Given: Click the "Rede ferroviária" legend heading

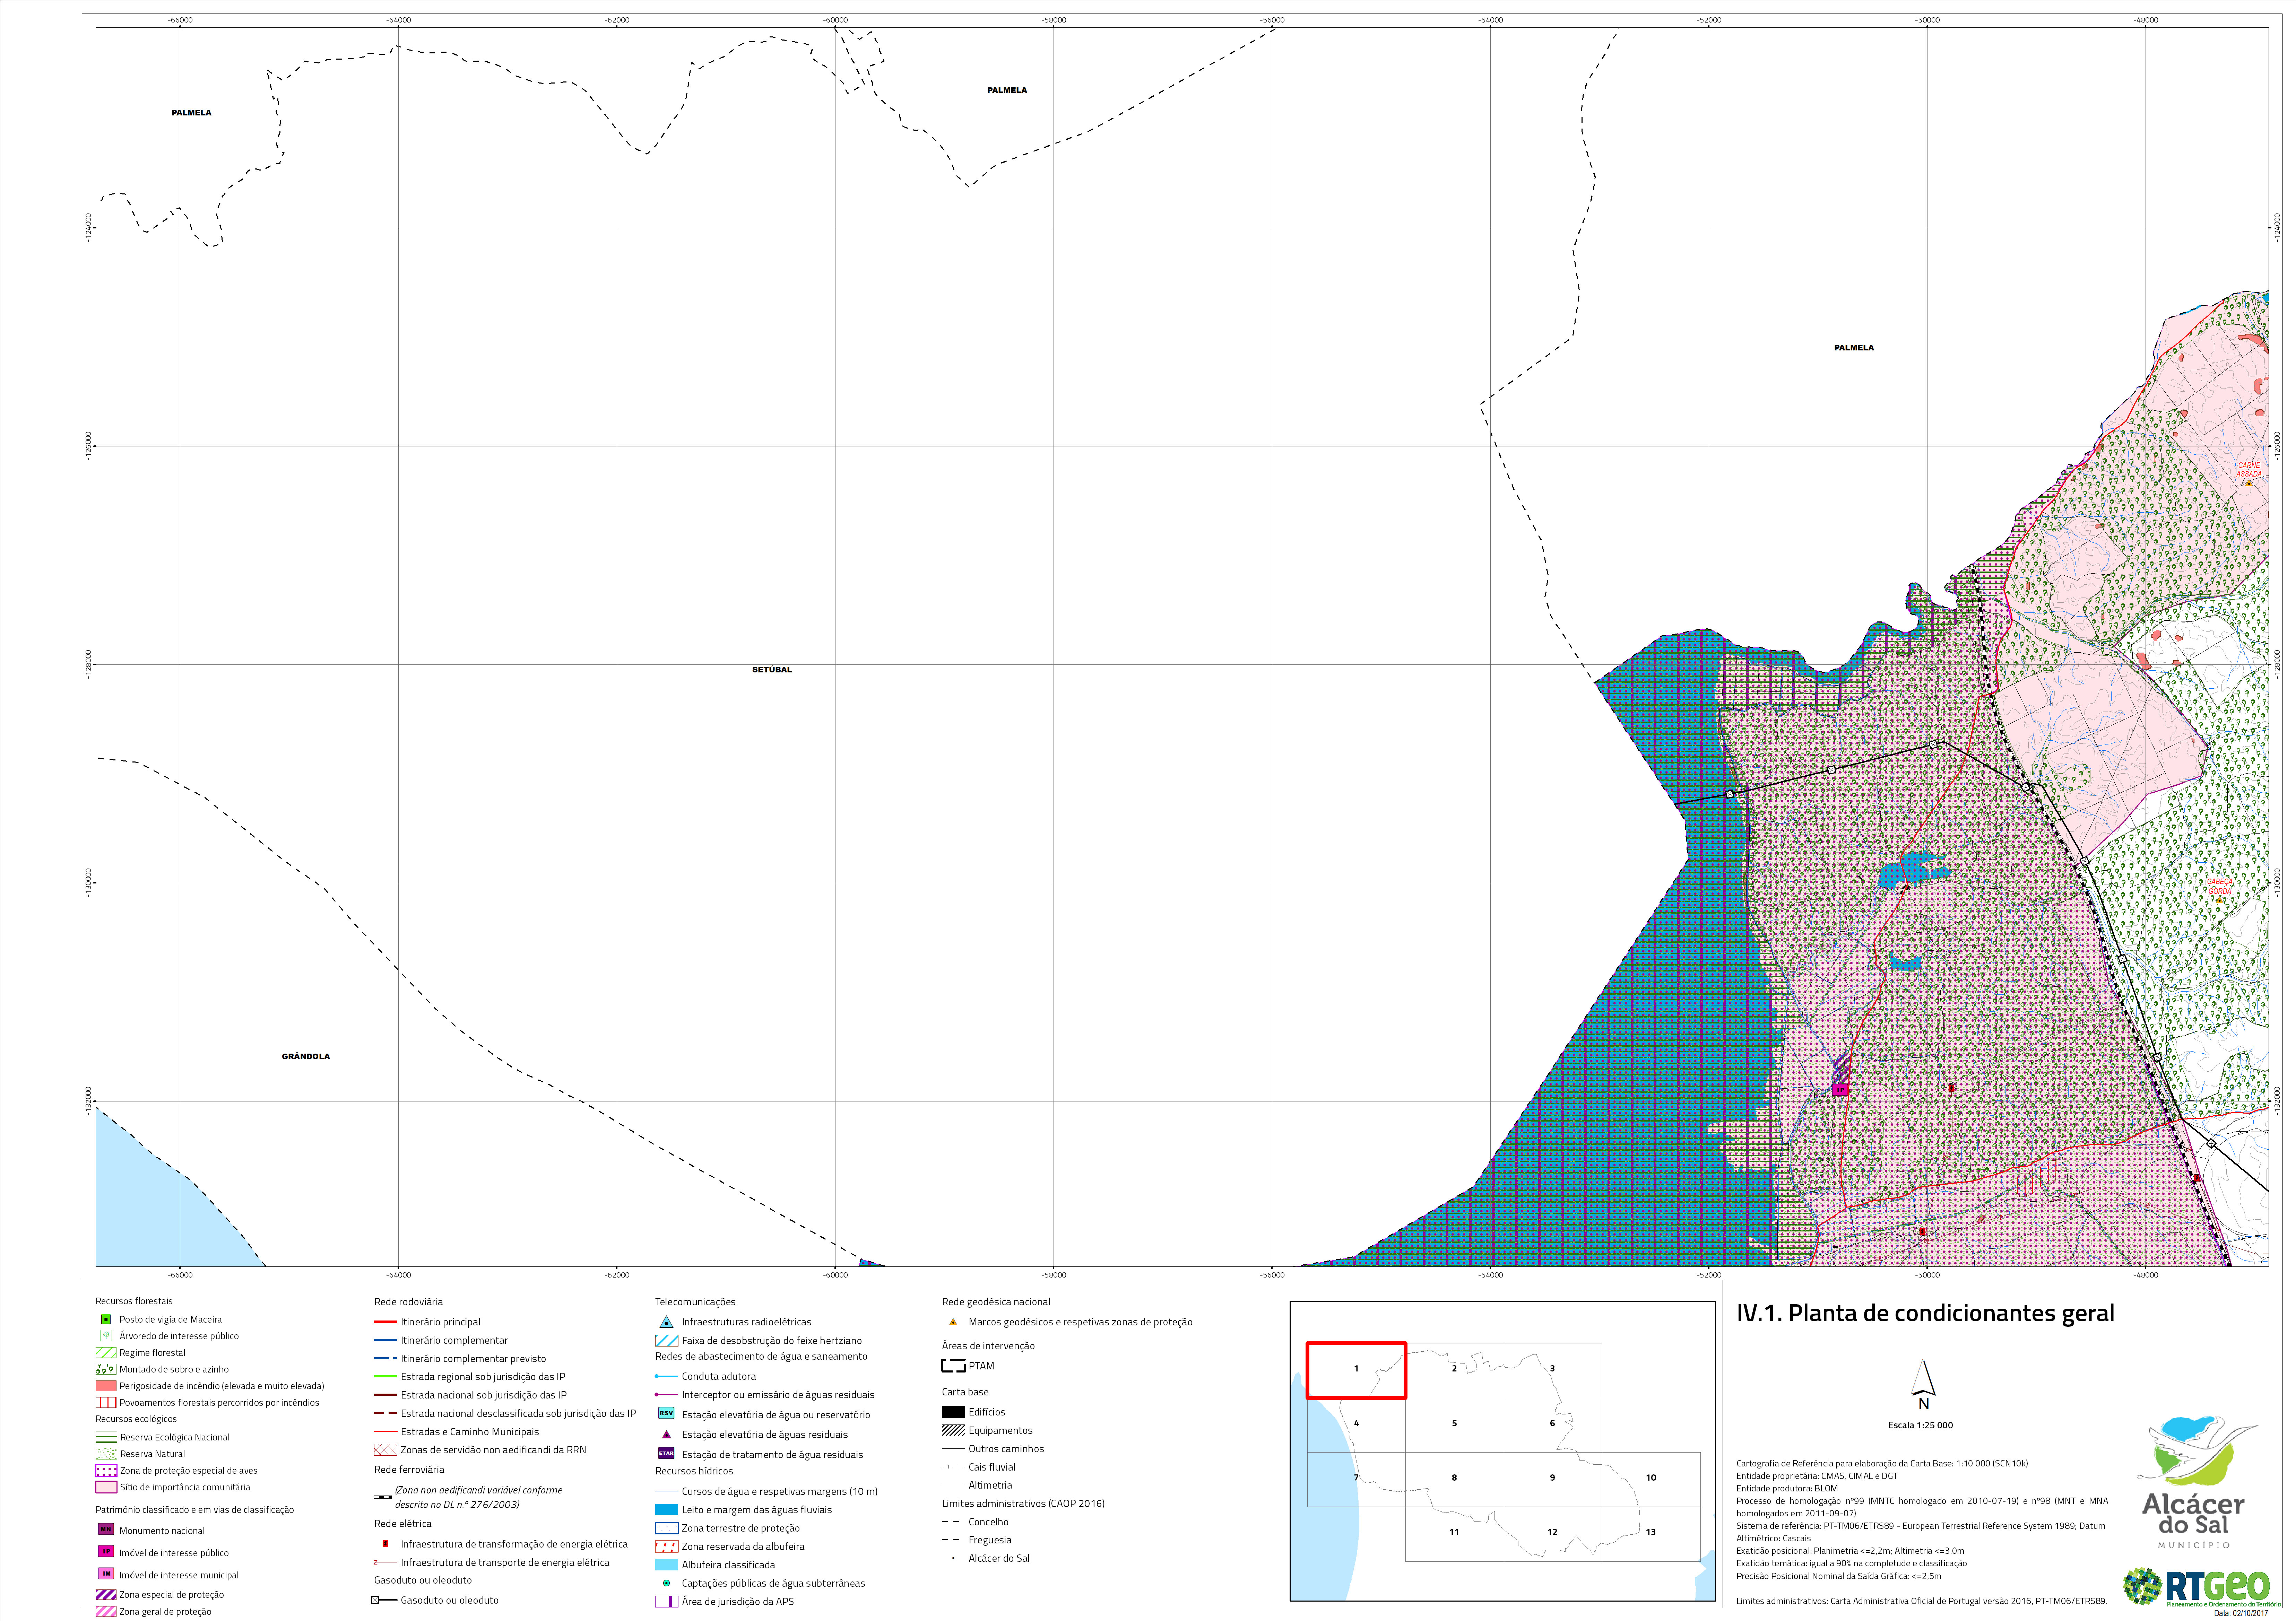Looking at the screenshot, I should [409, 1470].
